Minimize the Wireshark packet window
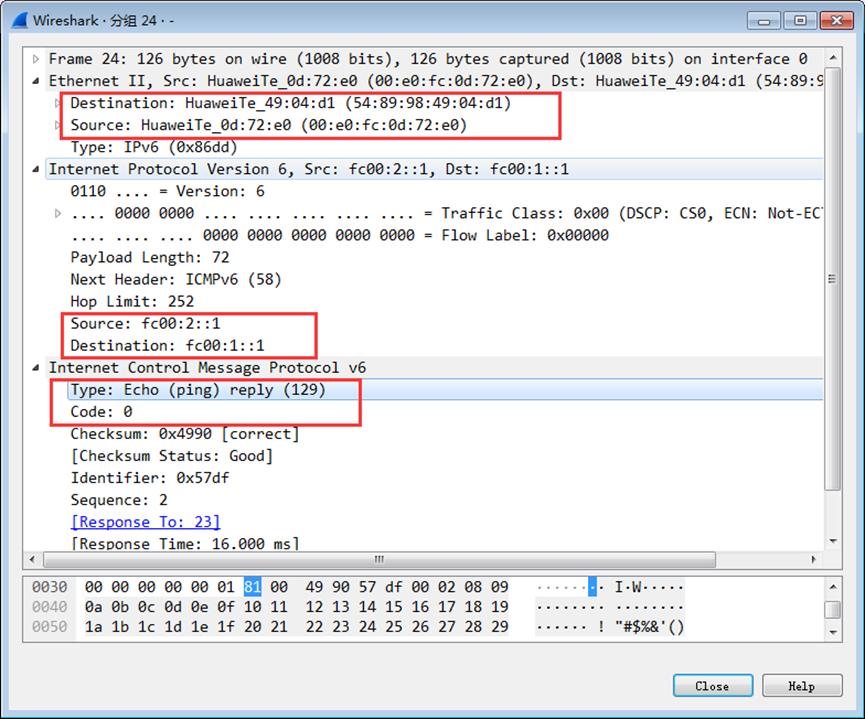This screenshot has height=719, width=865. (764, 21)
